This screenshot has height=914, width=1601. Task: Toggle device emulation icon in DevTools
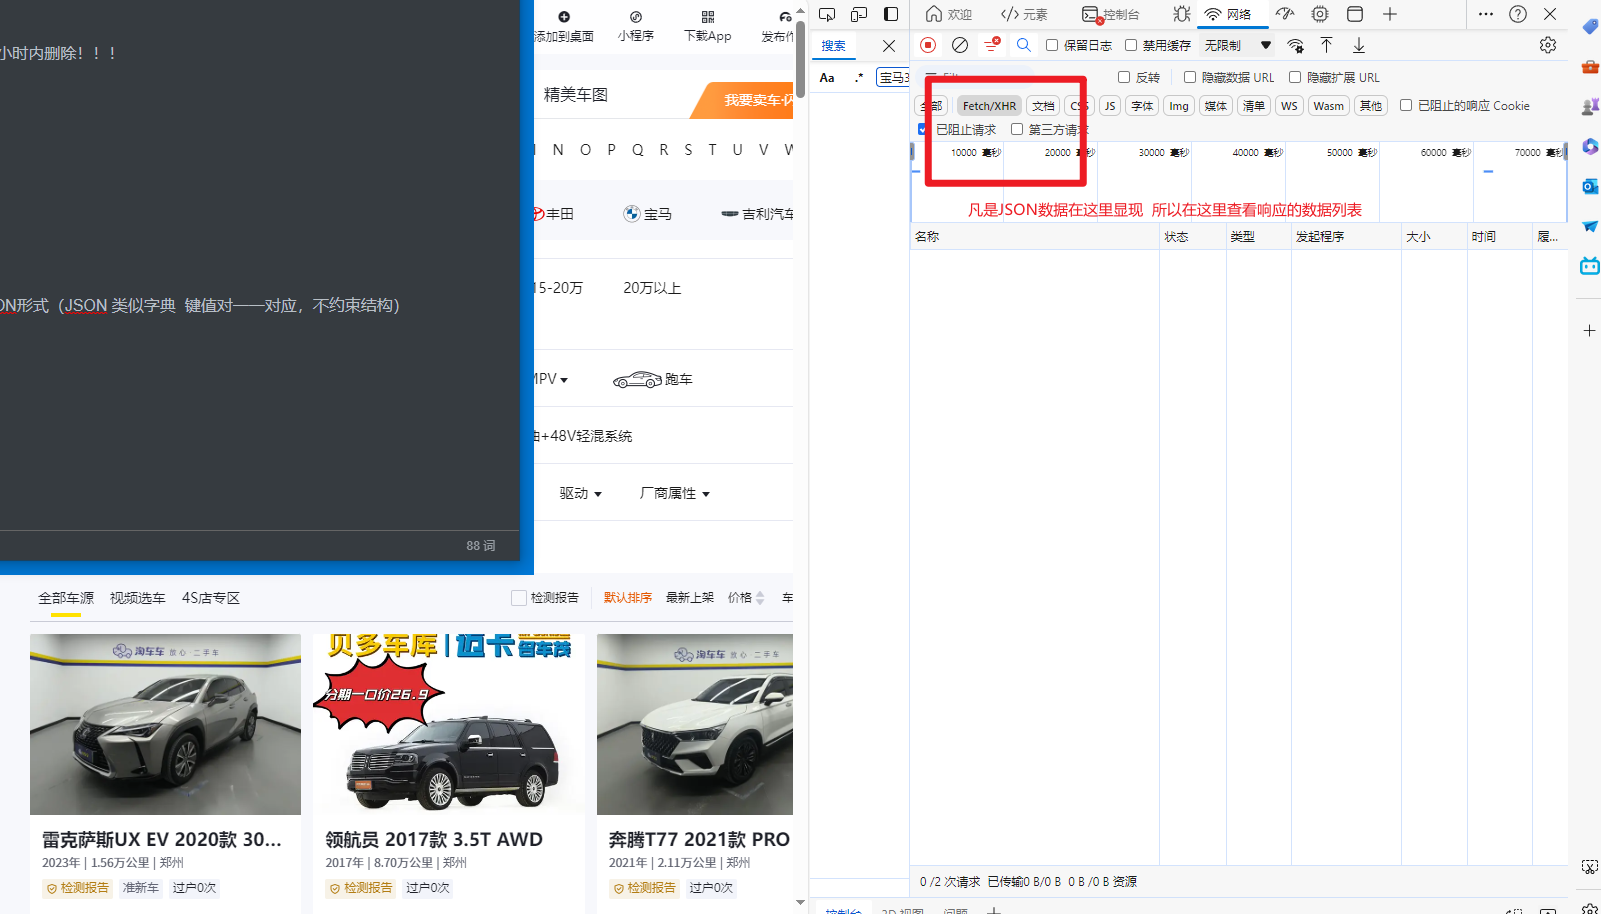(859, 14)
